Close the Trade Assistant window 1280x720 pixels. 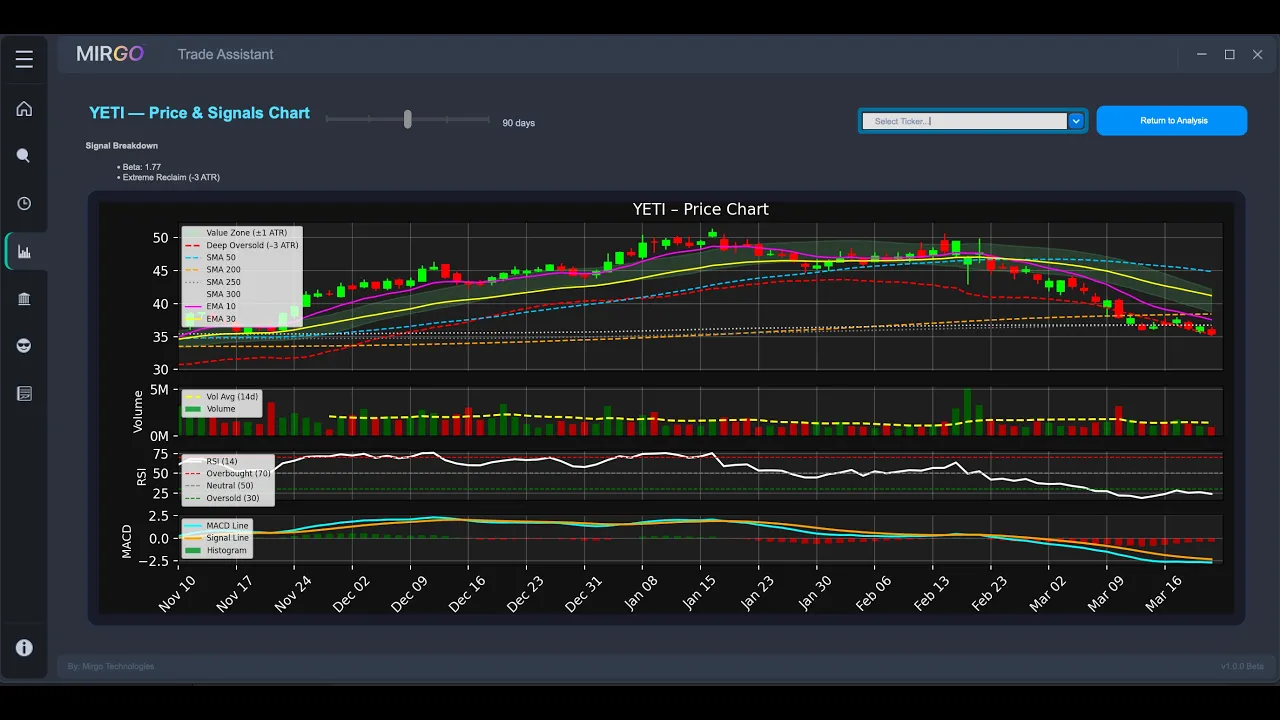[1258, 55]
